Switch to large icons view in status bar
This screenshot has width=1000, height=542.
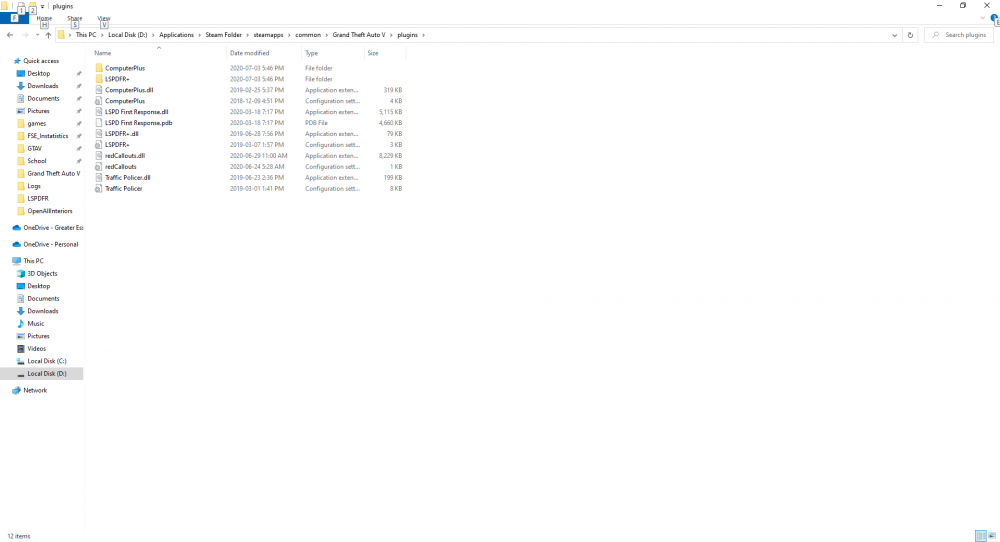[x=992, y=536]
